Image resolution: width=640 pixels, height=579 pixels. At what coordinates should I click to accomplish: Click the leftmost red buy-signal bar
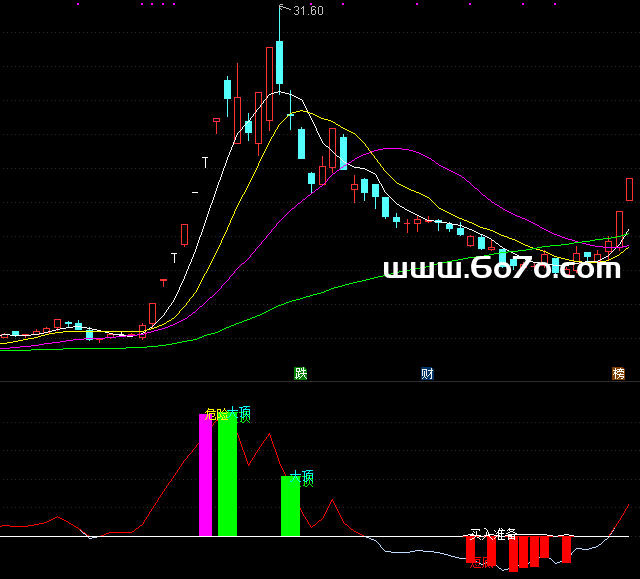coord(470,549)
